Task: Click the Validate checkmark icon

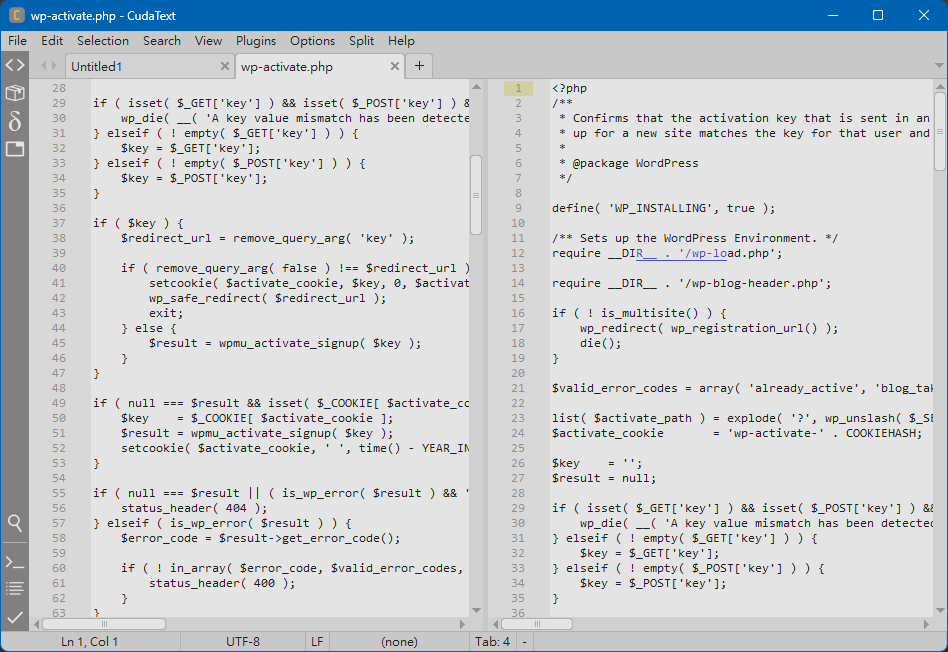Action: tap(14, 617)
